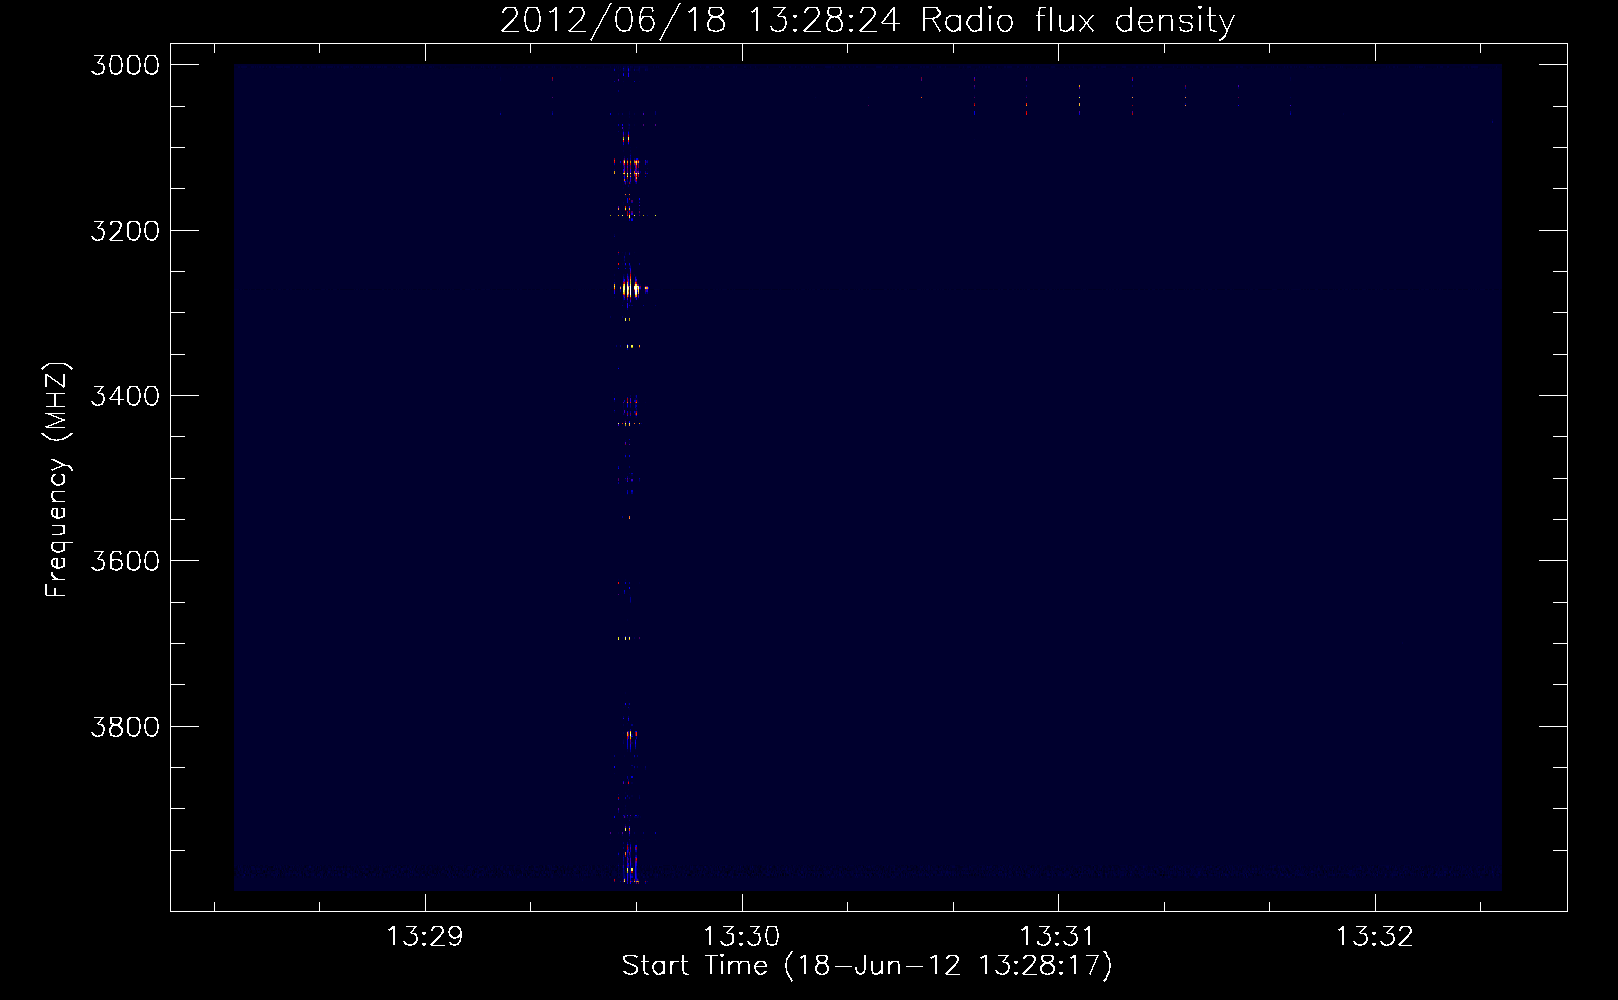The height and width of the screenshot is (1000, 1618).
Task: Click the 13:31 time axis label
Action: pos(1058,937)
